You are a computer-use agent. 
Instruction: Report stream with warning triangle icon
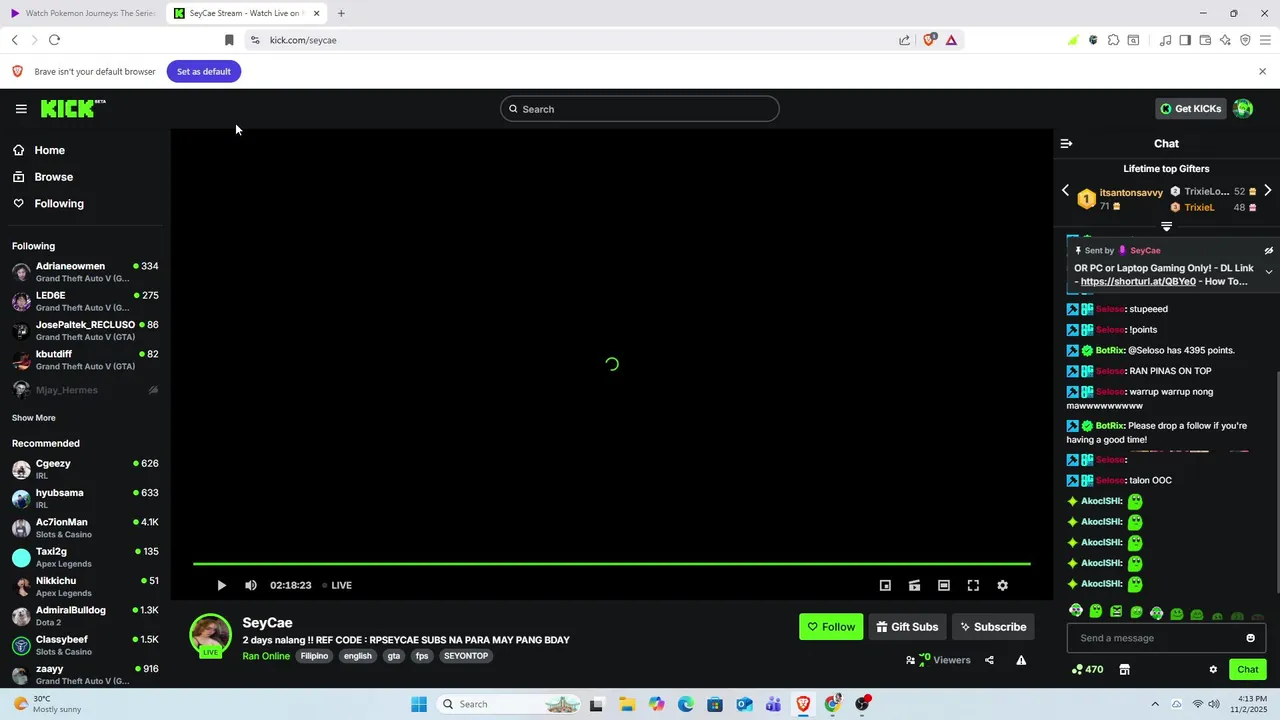1021,660
